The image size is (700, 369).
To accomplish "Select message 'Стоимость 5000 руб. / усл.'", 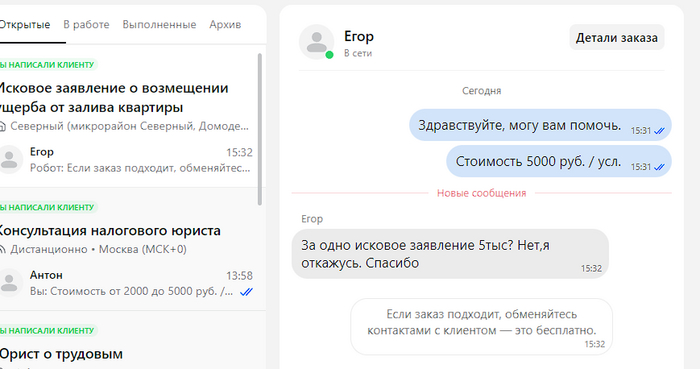I will pos(559,162).
